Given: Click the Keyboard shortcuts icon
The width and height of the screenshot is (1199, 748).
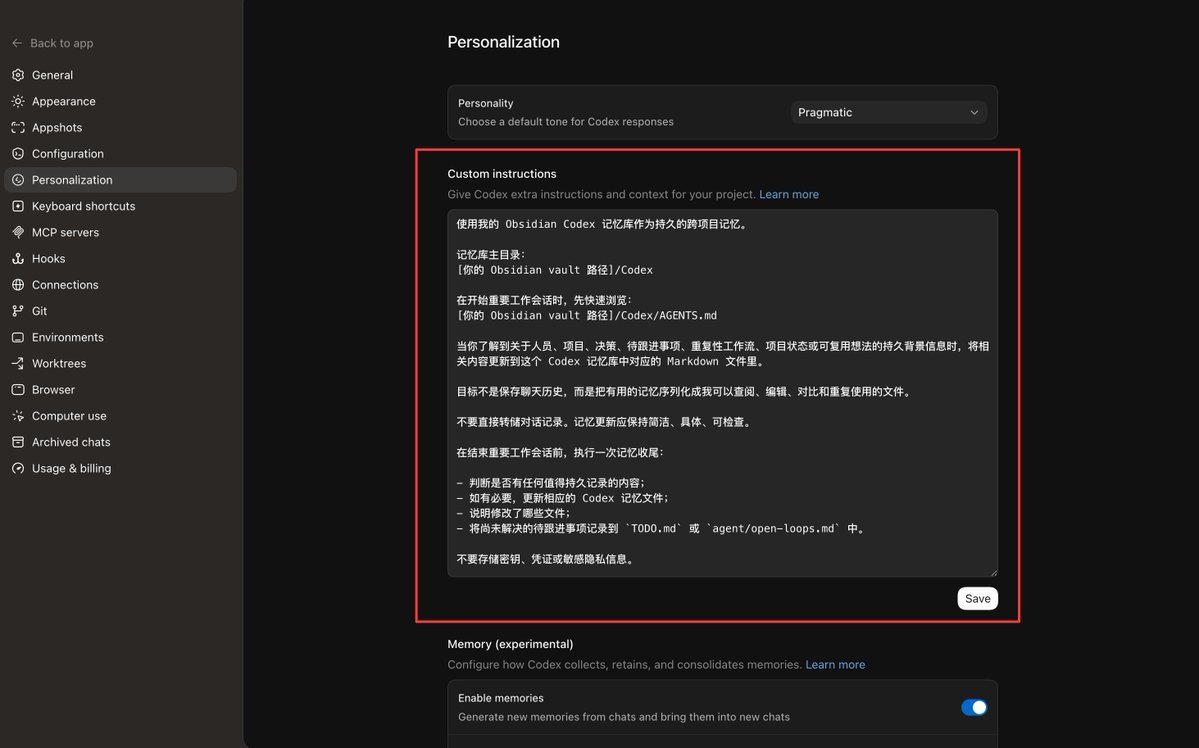Looking at the screenshot, I should click(18, 207).
